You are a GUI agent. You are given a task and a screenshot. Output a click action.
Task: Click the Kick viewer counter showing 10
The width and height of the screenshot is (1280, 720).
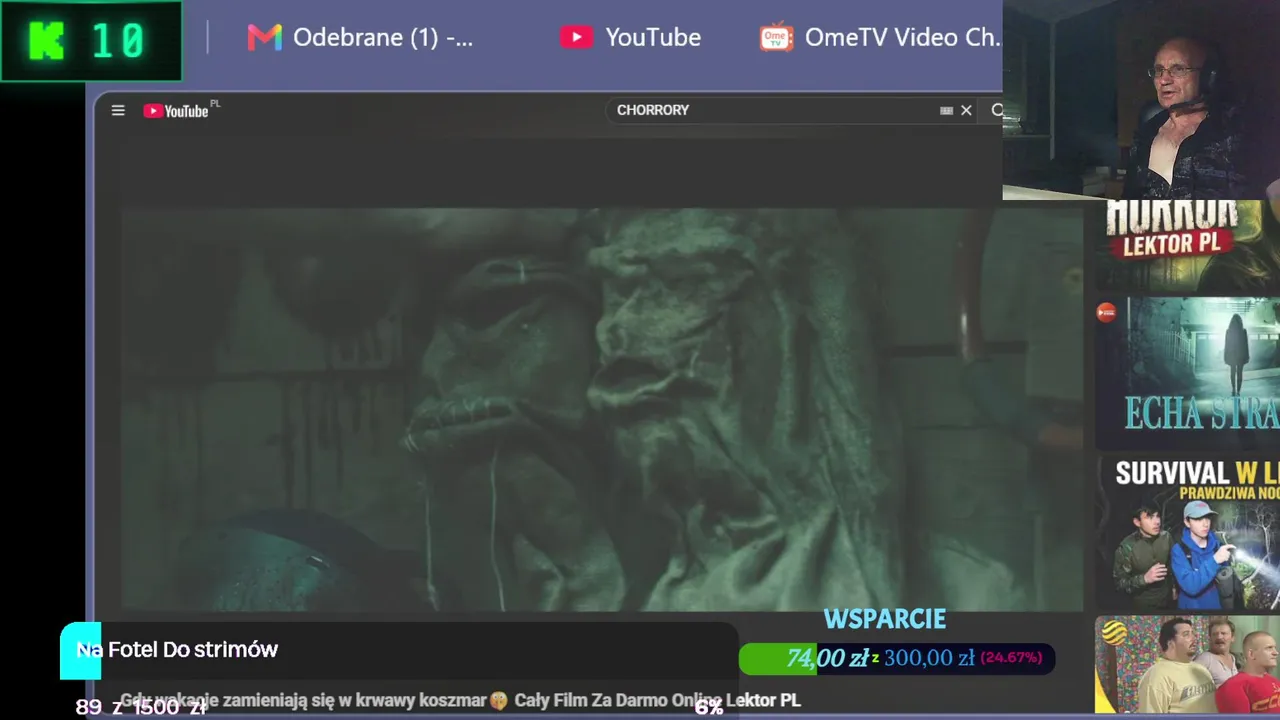(x=91, y=41)
